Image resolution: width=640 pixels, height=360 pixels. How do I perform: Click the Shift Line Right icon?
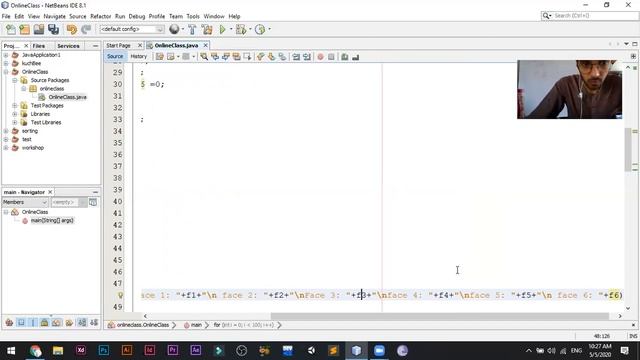click(307, 57)
